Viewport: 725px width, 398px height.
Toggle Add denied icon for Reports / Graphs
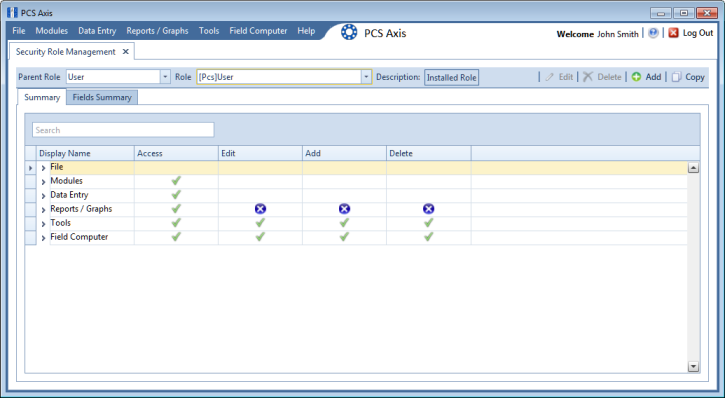tap(344, 209)
